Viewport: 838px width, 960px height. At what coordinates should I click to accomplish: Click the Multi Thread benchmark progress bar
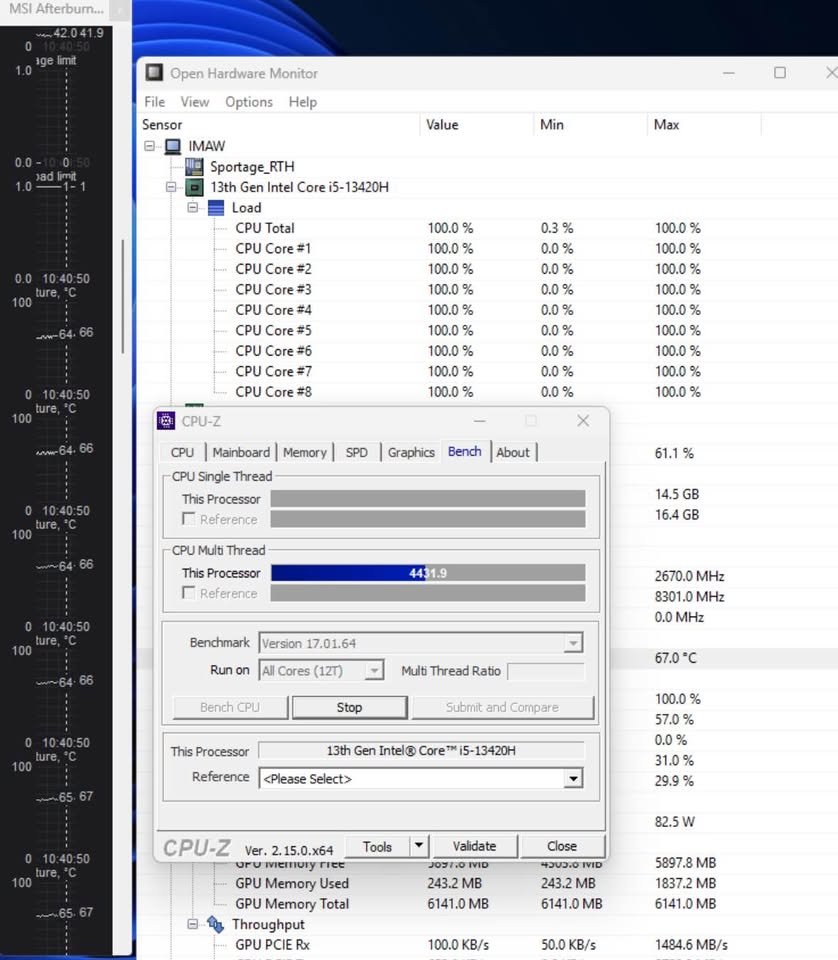[x=428, y=572]
